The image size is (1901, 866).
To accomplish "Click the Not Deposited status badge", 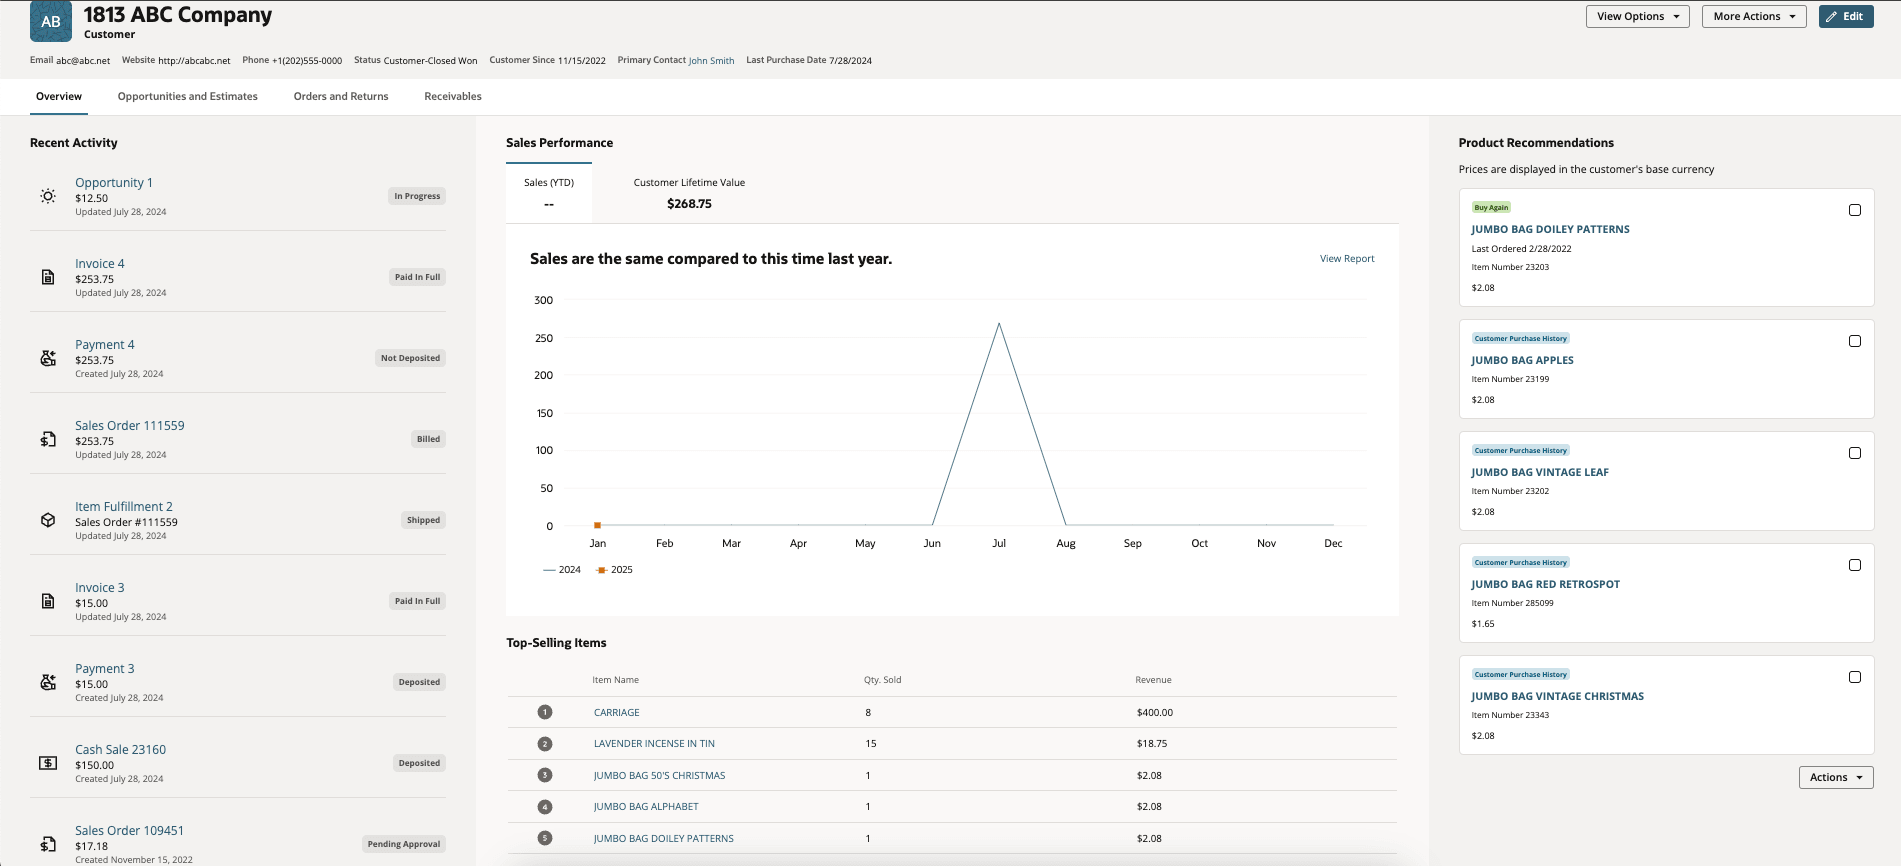I will [410, 358].
